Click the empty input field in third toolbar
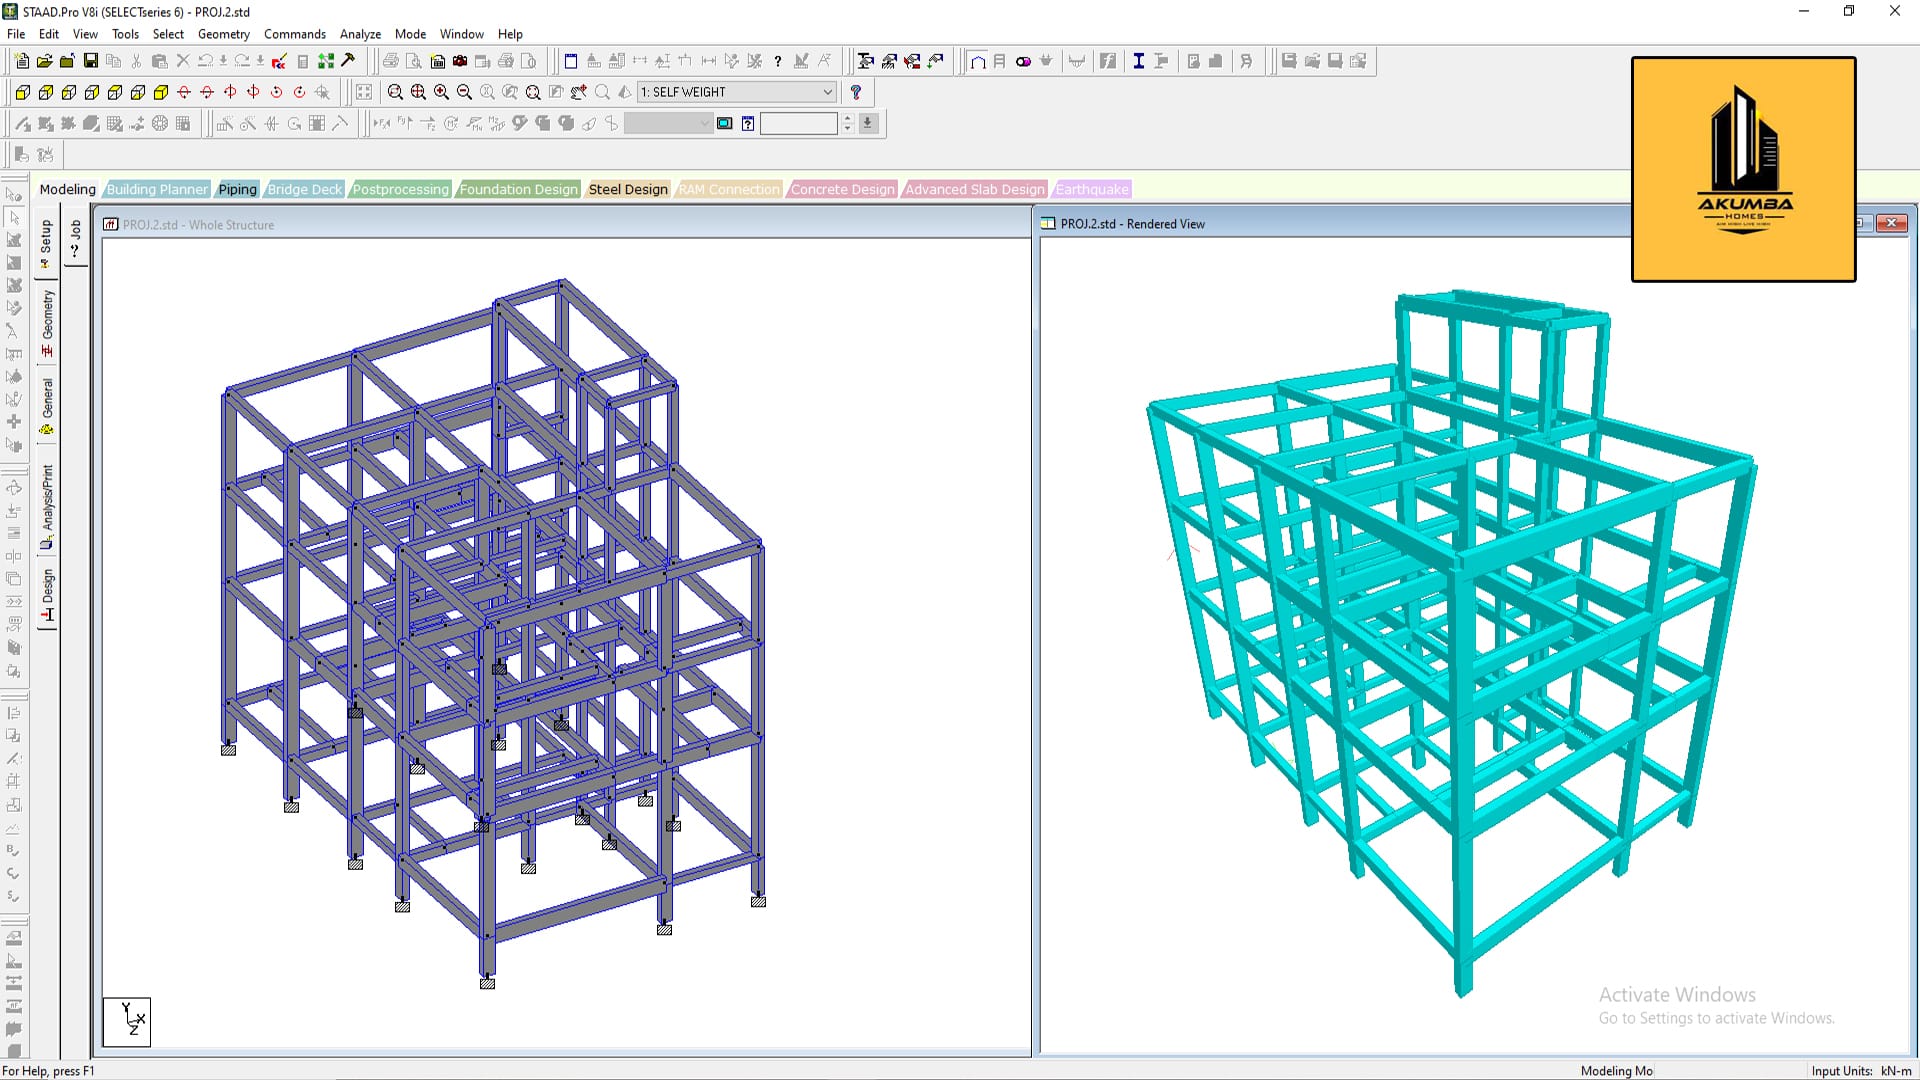The width and height of the screenshot is (1920, 1080). click(799, 123)
